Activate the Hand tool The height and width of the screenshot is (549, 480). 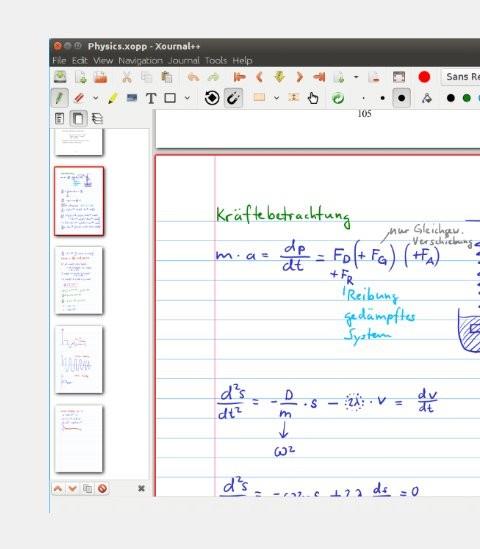[313, 98]
